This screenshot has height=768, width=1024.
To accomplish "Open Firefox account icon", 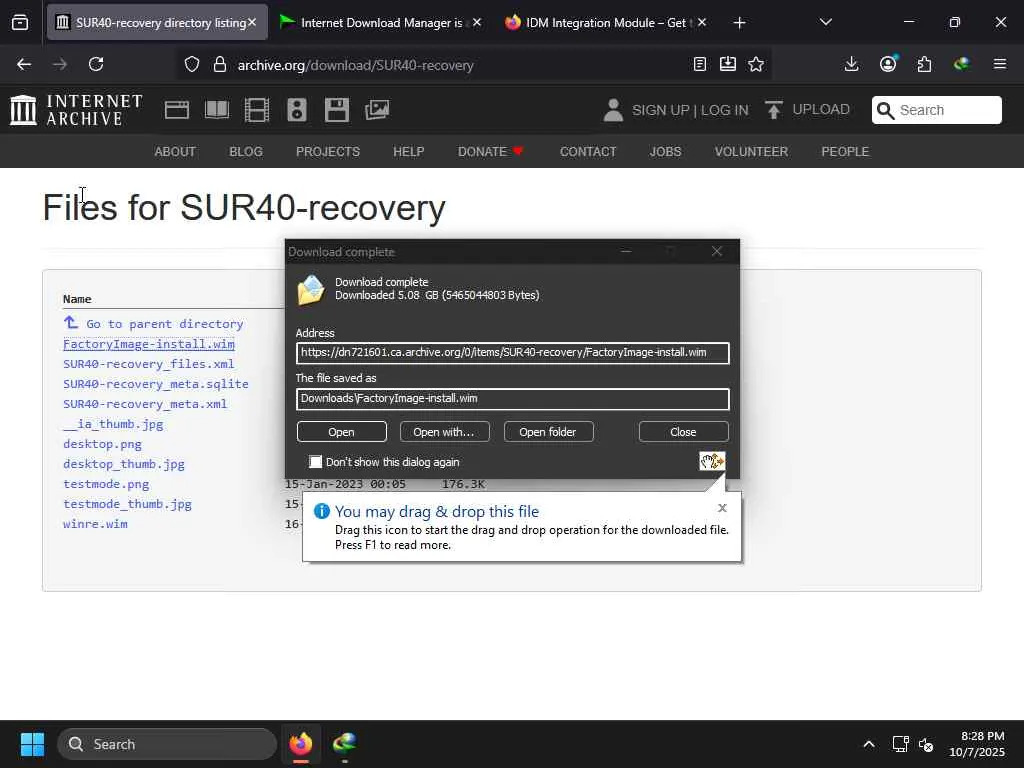I will [888, 64].
